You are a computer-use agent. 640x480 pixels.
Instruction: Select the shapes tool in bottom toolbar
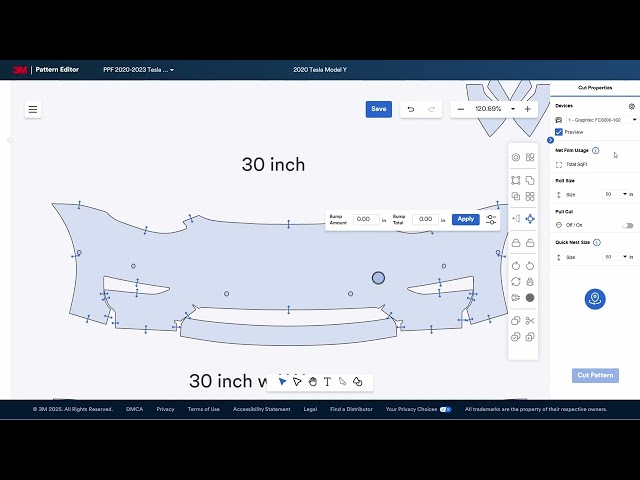pyautogui.click(x=358, y=382)
